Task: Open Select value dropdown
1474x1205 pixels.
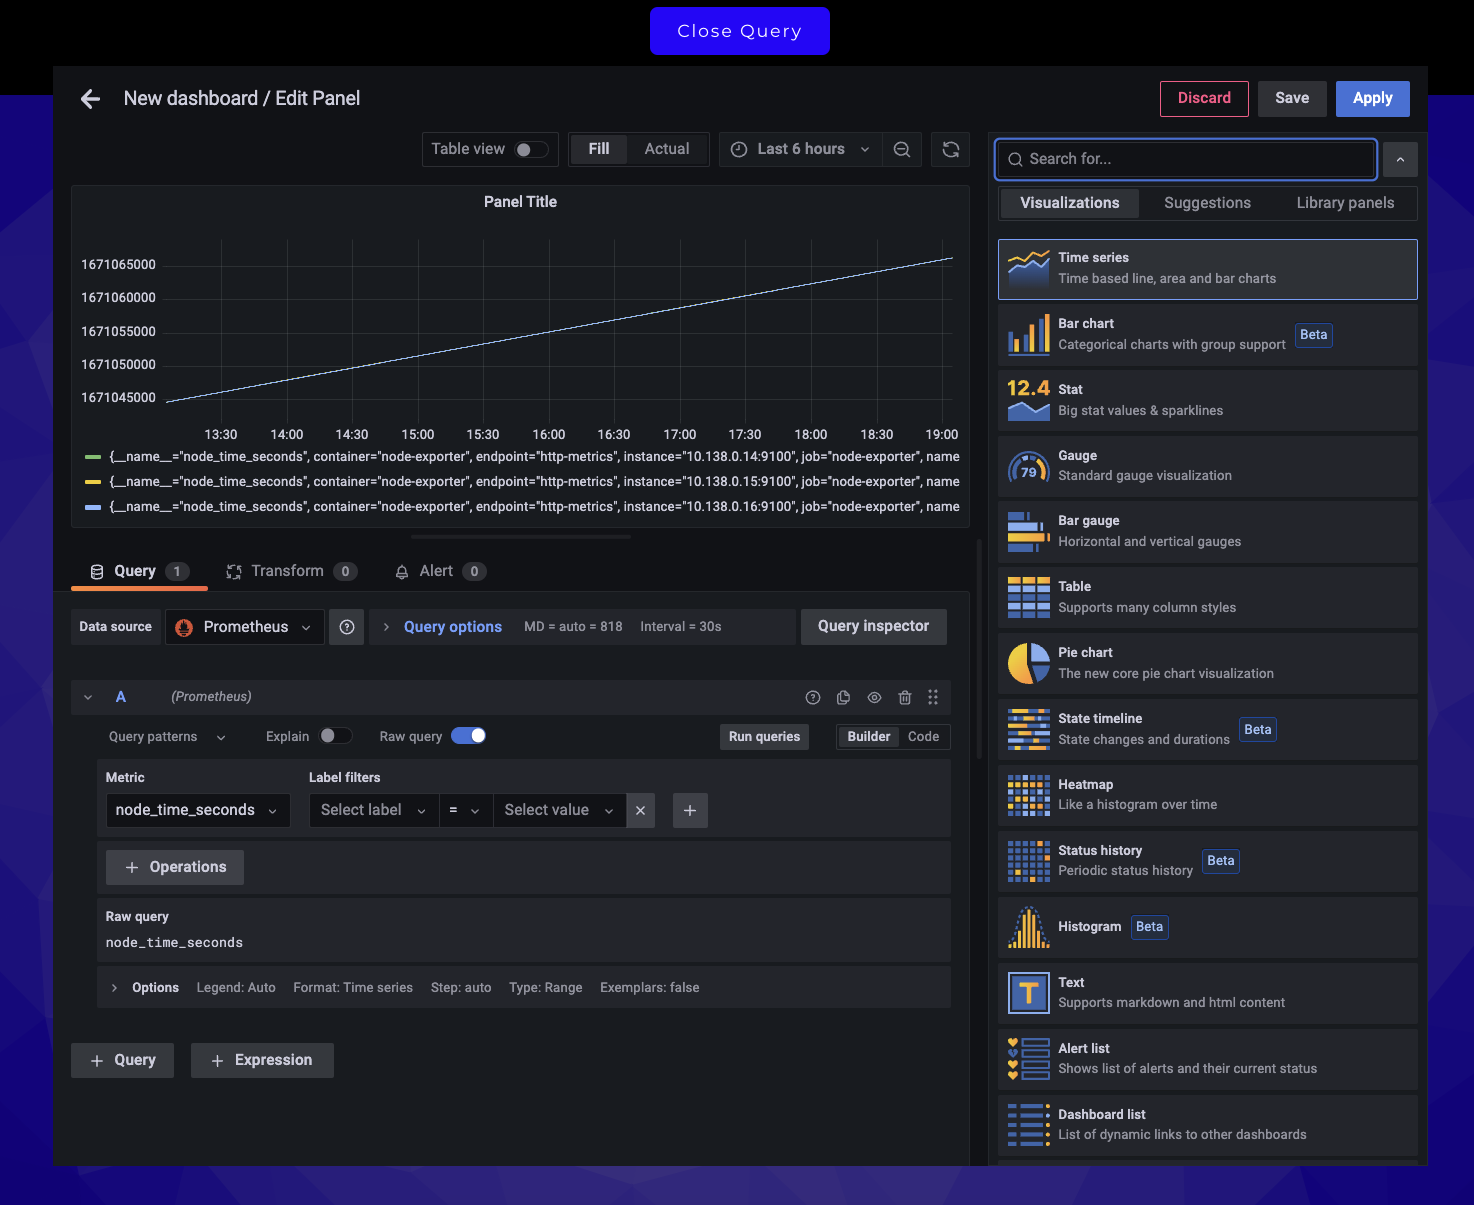Action: (559, 810)
